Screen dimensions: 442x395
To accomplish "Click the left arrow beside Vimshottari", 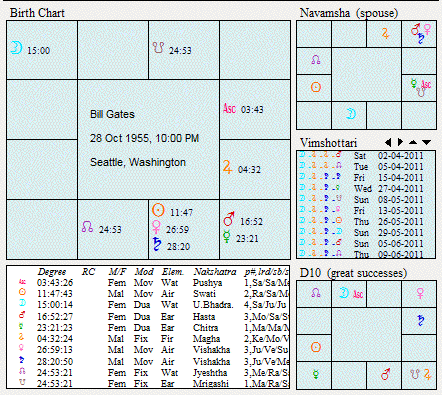I will (x=388, y=142).
